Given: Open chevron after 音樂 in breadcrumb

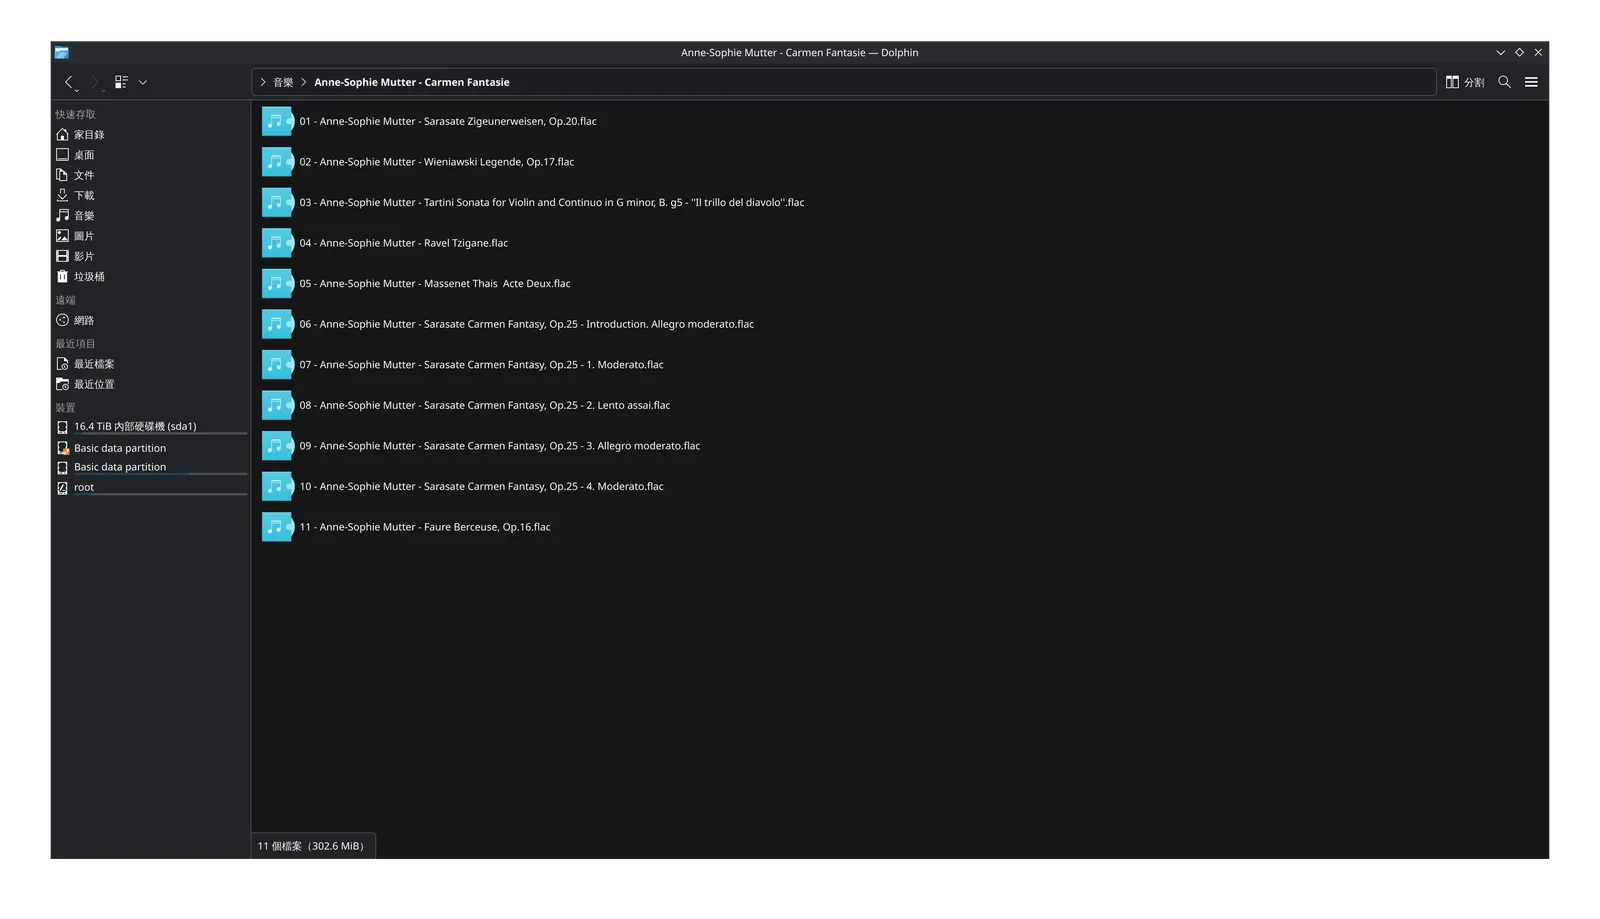Looking at the screenshot, I should pyautogui.click(x=304, y=82).
